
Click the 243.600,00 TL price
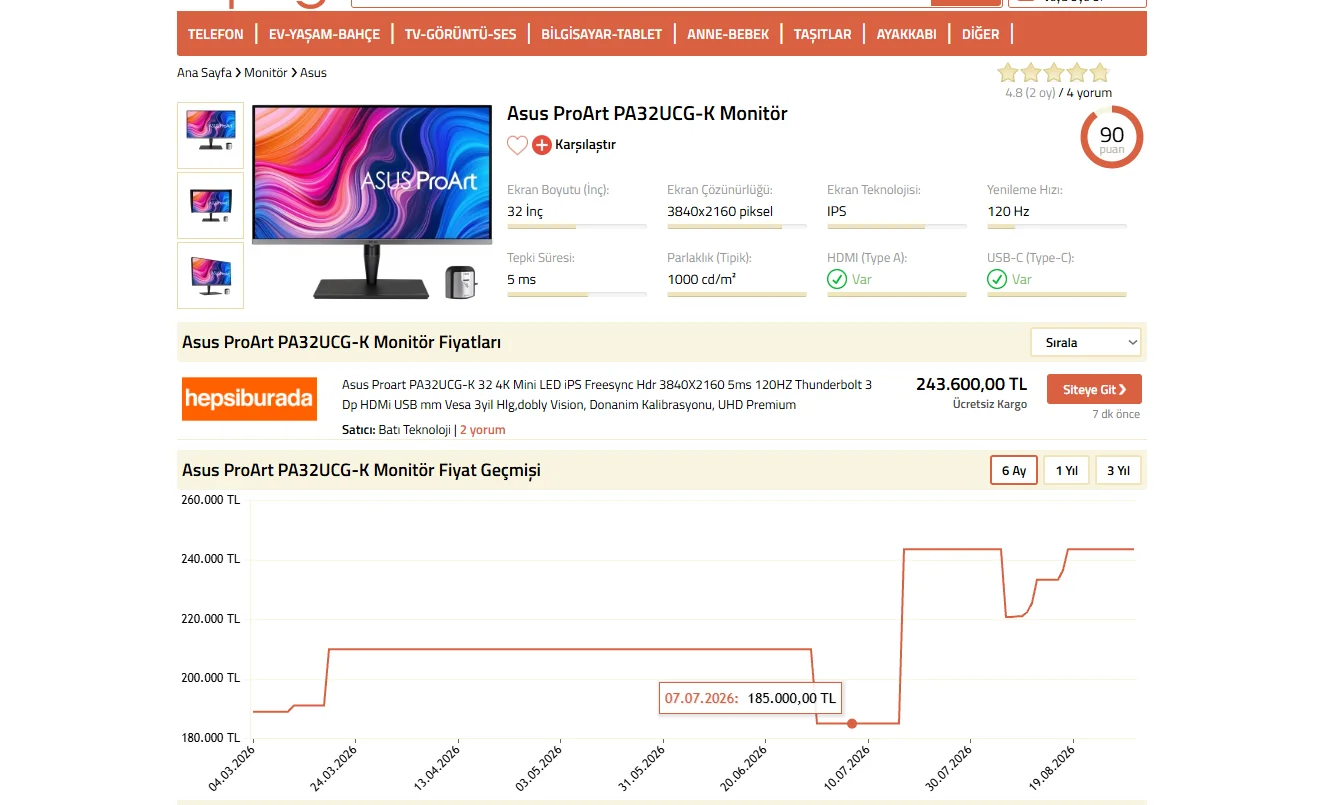[x=971, y=384]
